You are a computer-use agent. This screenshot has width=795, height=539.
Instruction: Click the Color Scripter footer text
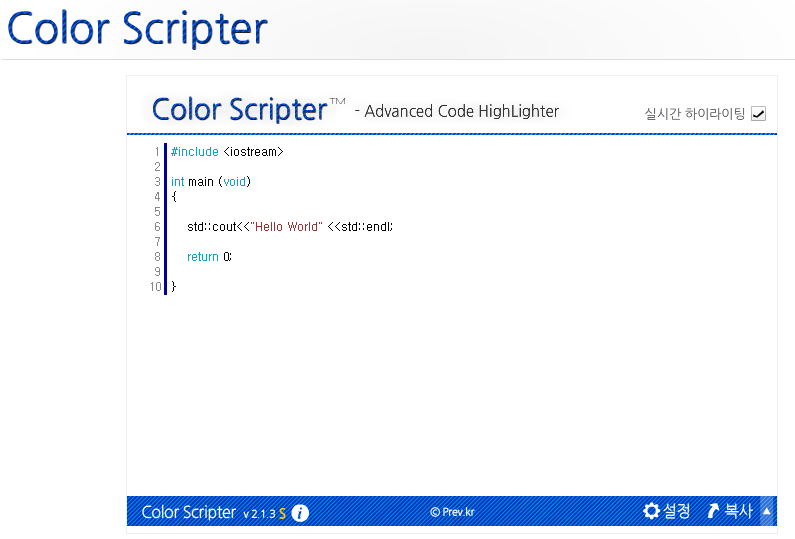189,512
